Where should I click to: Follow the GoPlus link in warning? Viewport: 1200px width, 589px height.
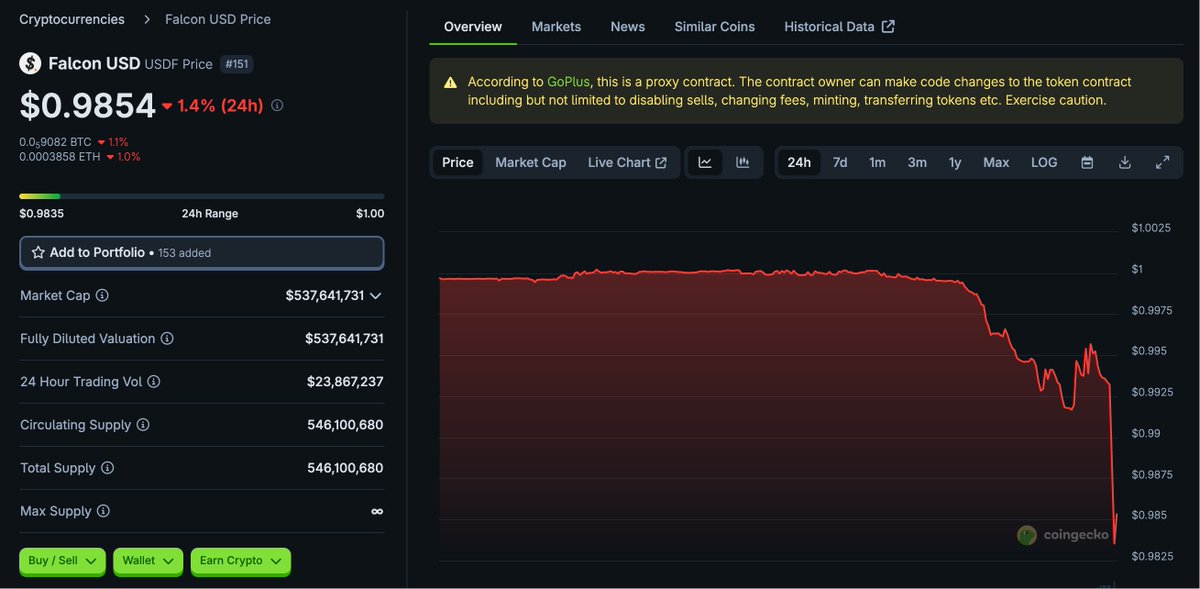tap(569, 82)
